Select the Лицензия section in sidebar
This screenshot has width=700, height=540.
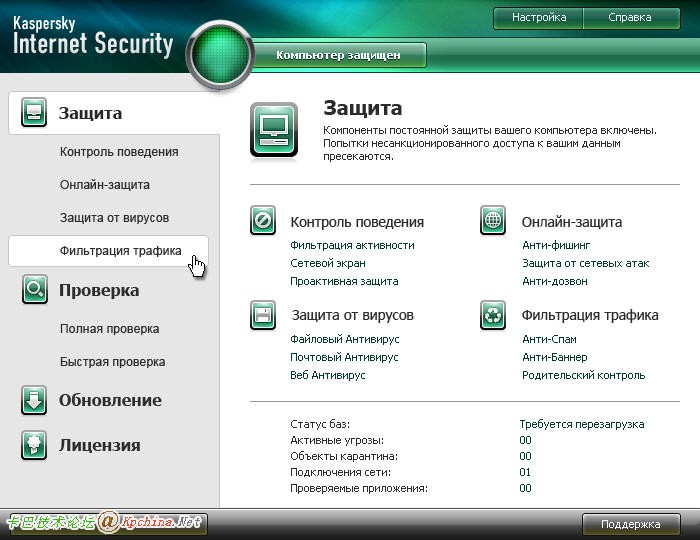coord(100,445)
